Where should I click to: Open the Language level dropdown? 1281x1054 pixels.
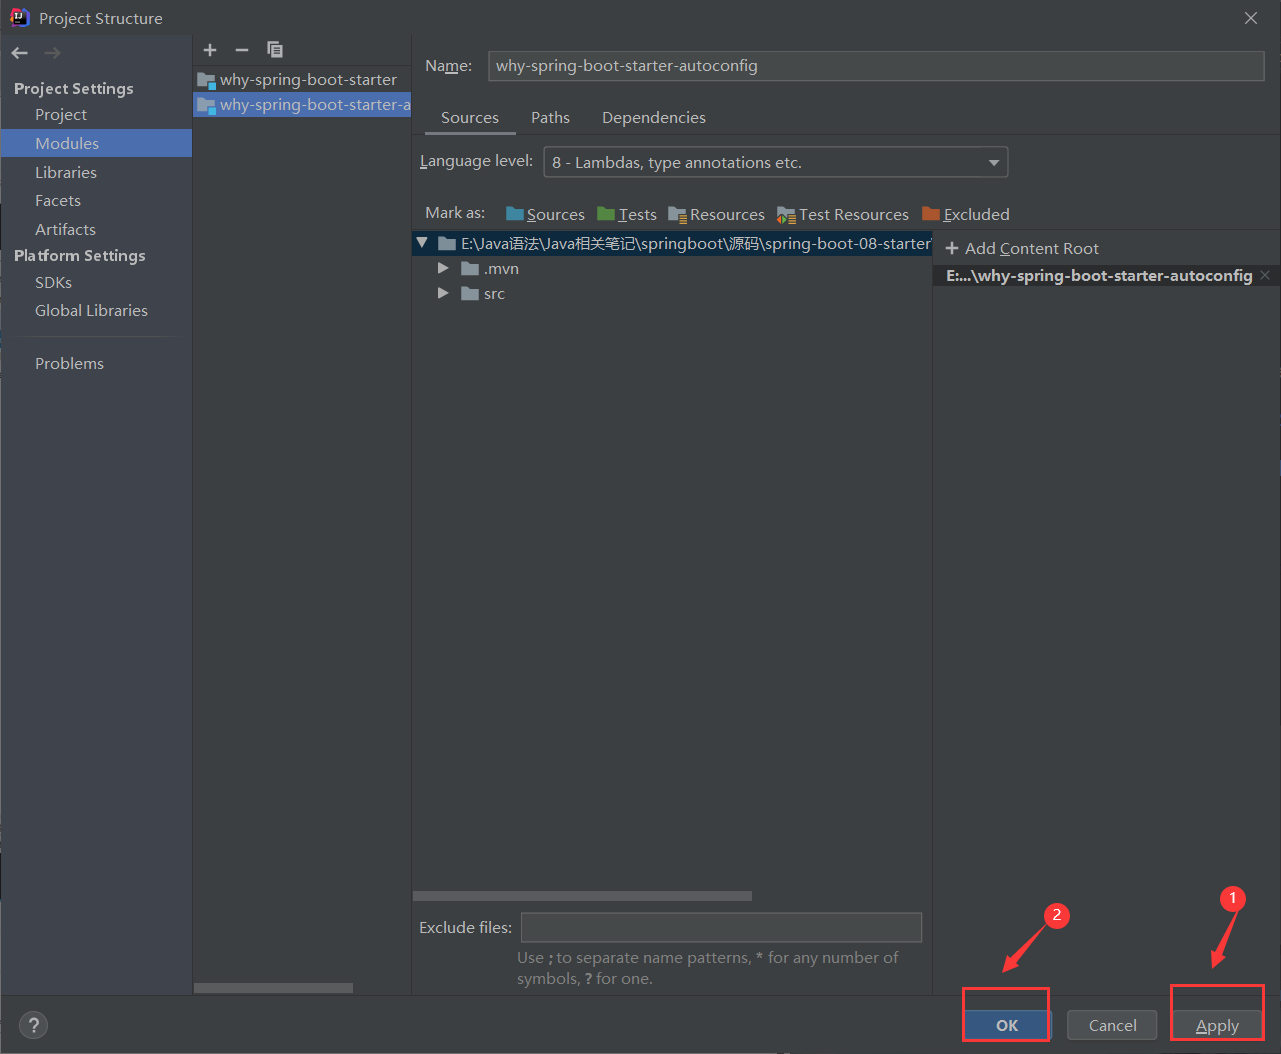pos(776,162)
